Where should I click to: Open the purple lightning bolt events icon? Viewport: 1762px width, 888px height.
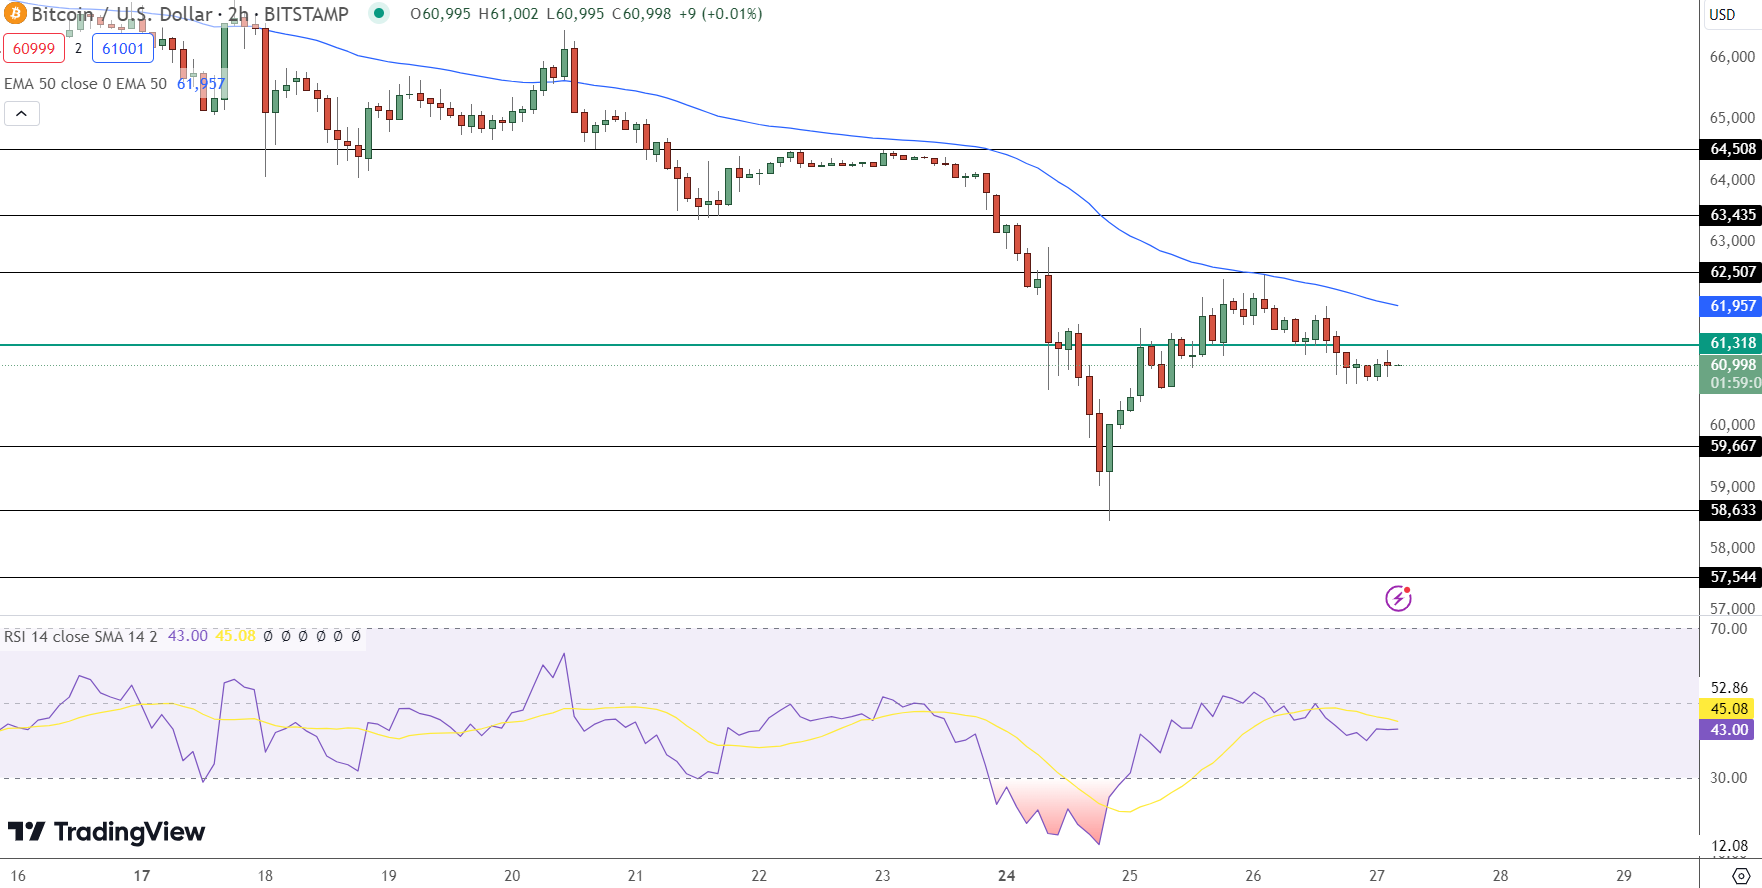1397,598
